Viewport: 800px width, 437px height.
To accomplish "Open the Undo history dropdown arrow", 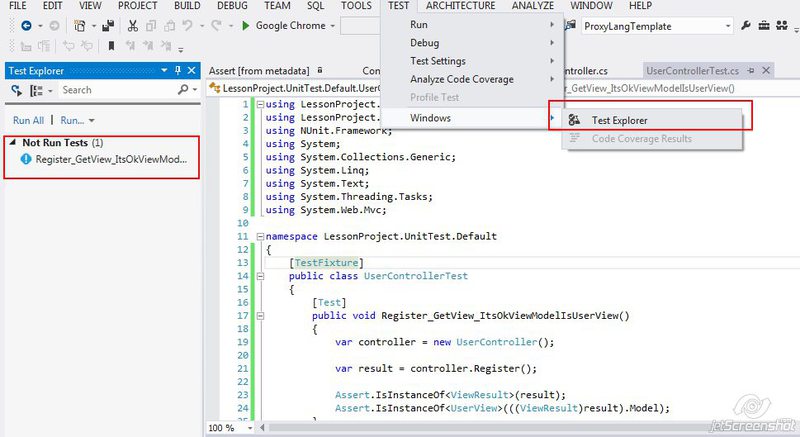I will [202, 25].
